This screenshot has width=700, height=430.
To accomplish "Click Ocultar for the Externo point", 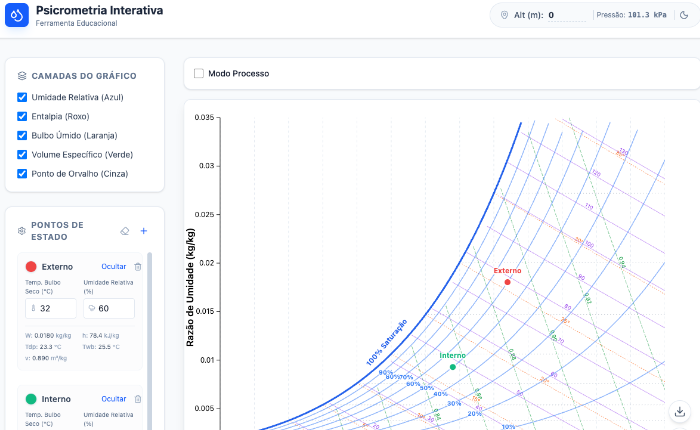I will point(114,267).
